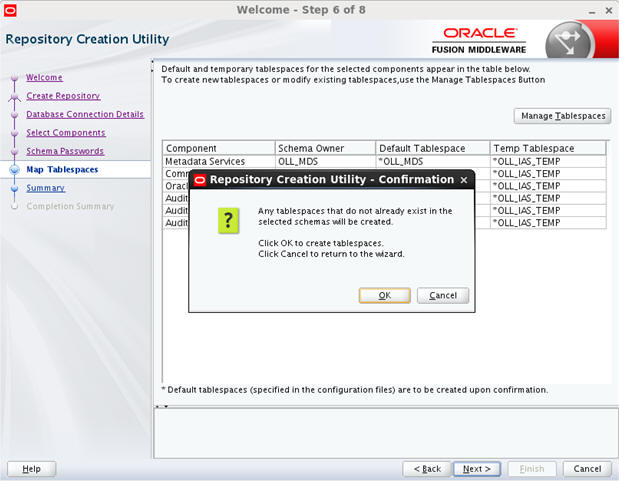619x481 pixels.
Task: Go to Create Repository step
Action: pyautogui.click(x=63, y=96)
